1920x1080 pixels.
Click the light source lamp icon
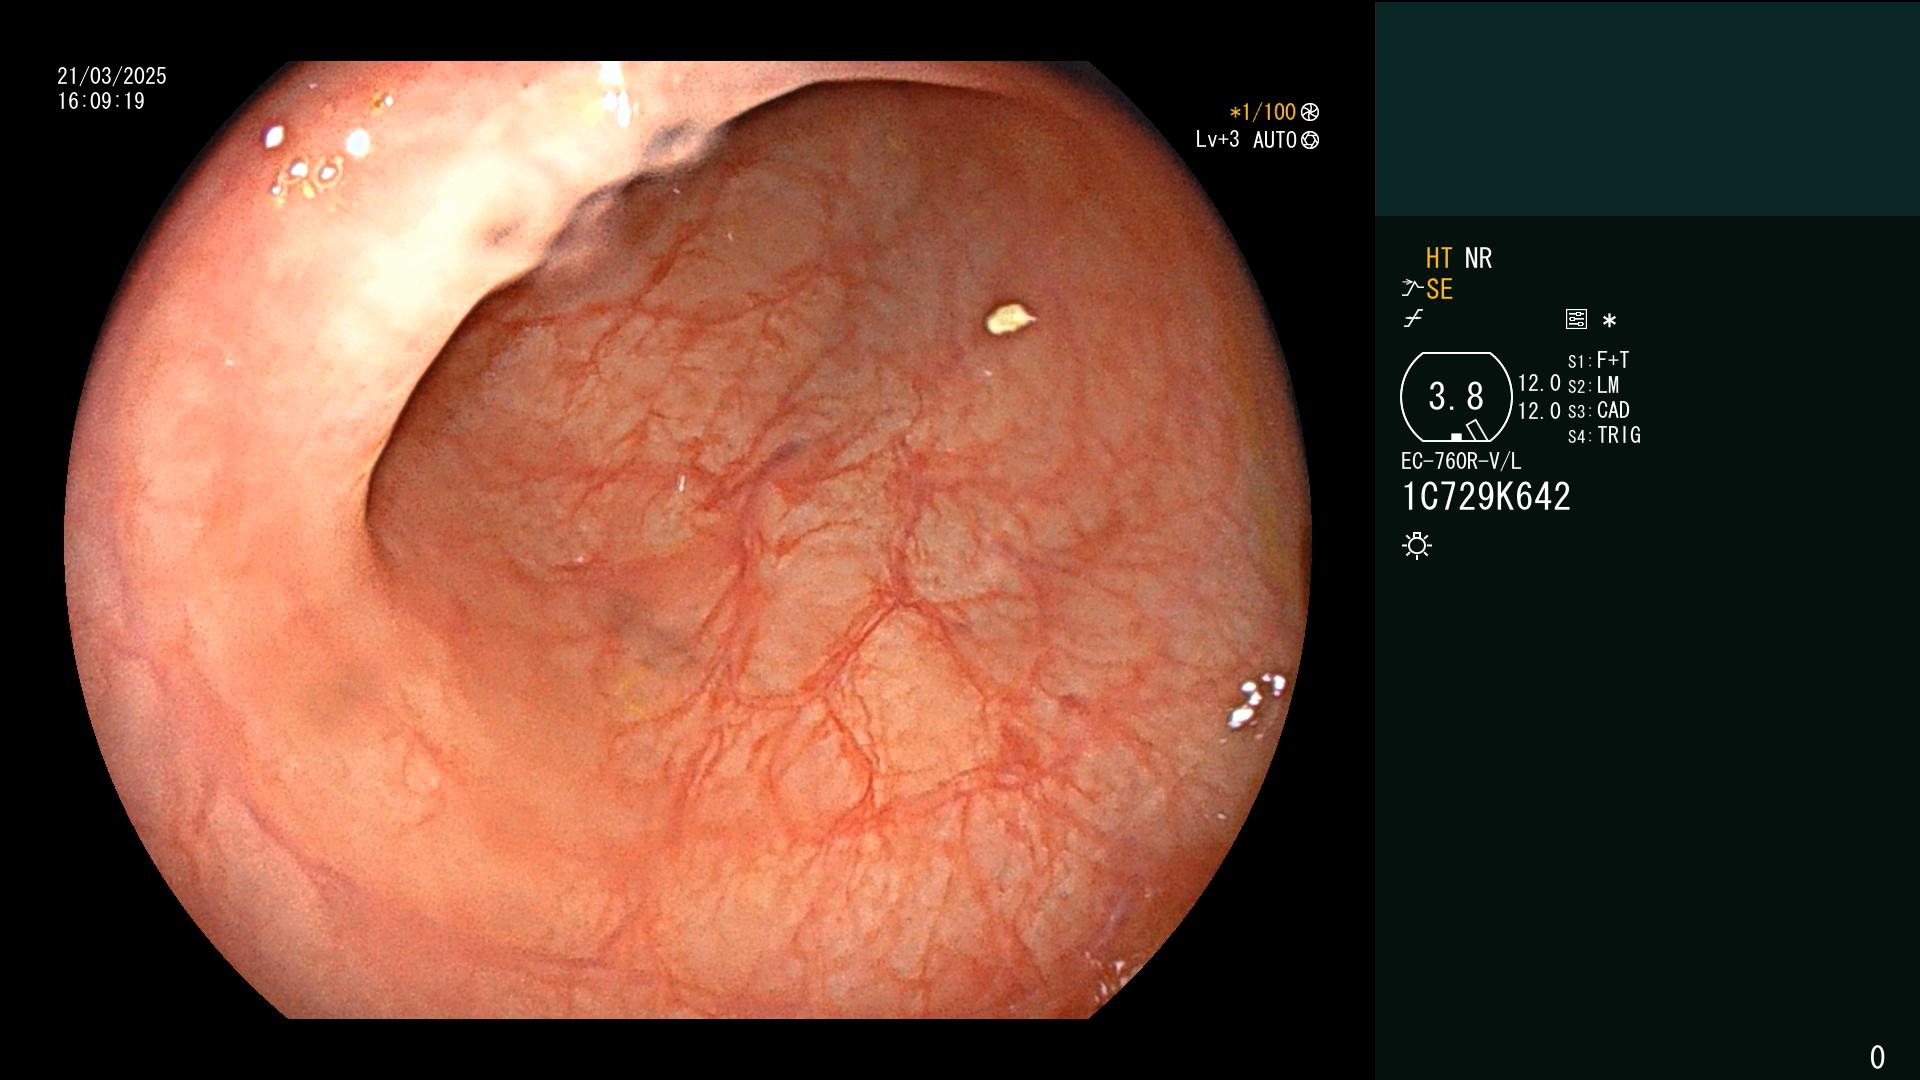1417,545
